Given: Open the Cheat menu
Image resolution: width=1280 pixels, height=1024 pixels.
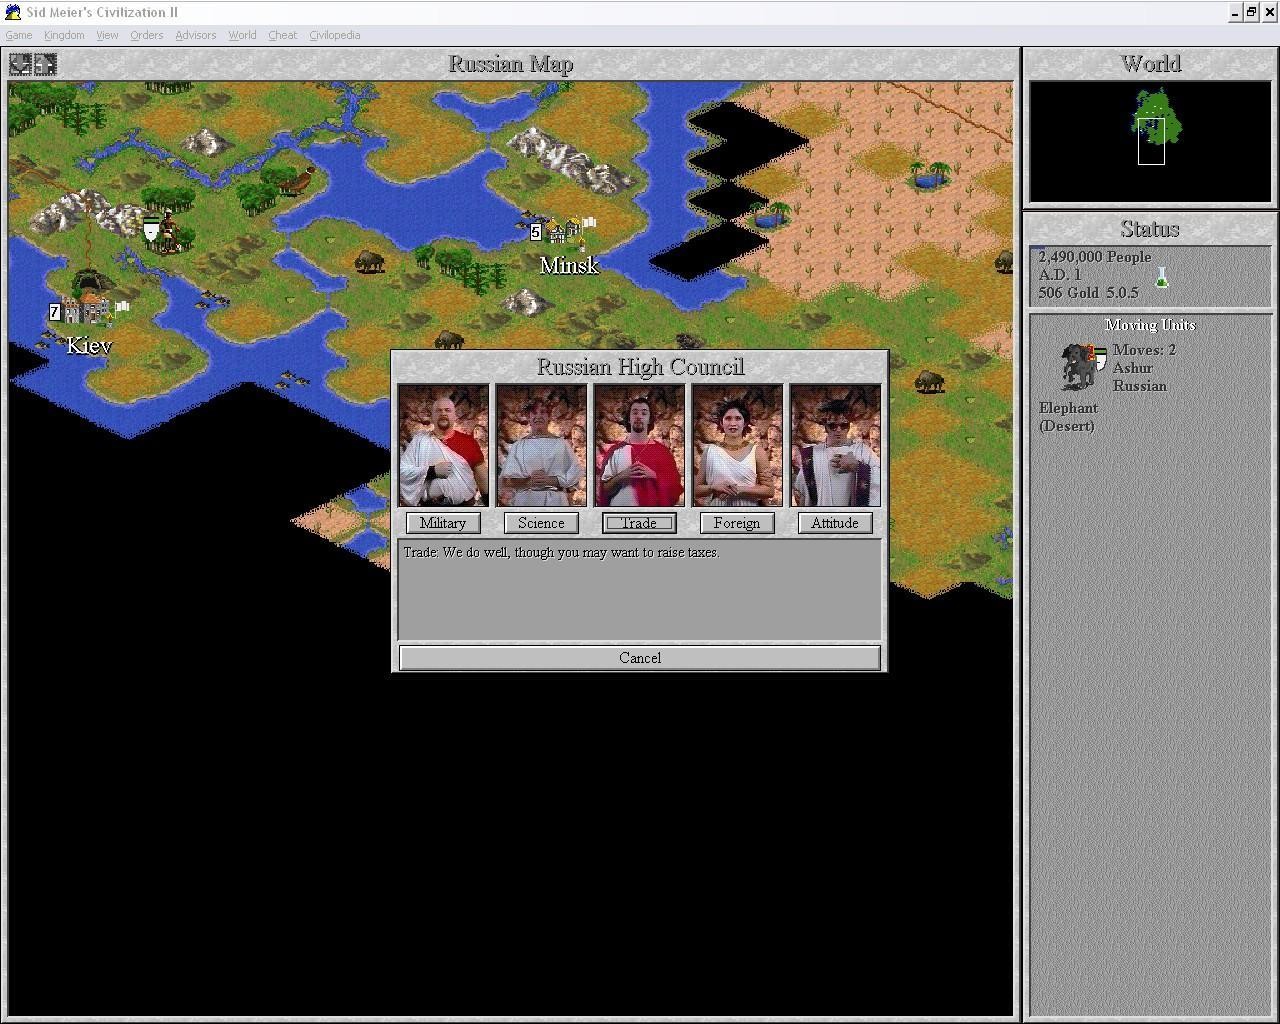Looking at the screenshot, I should (x=282, y=35).
